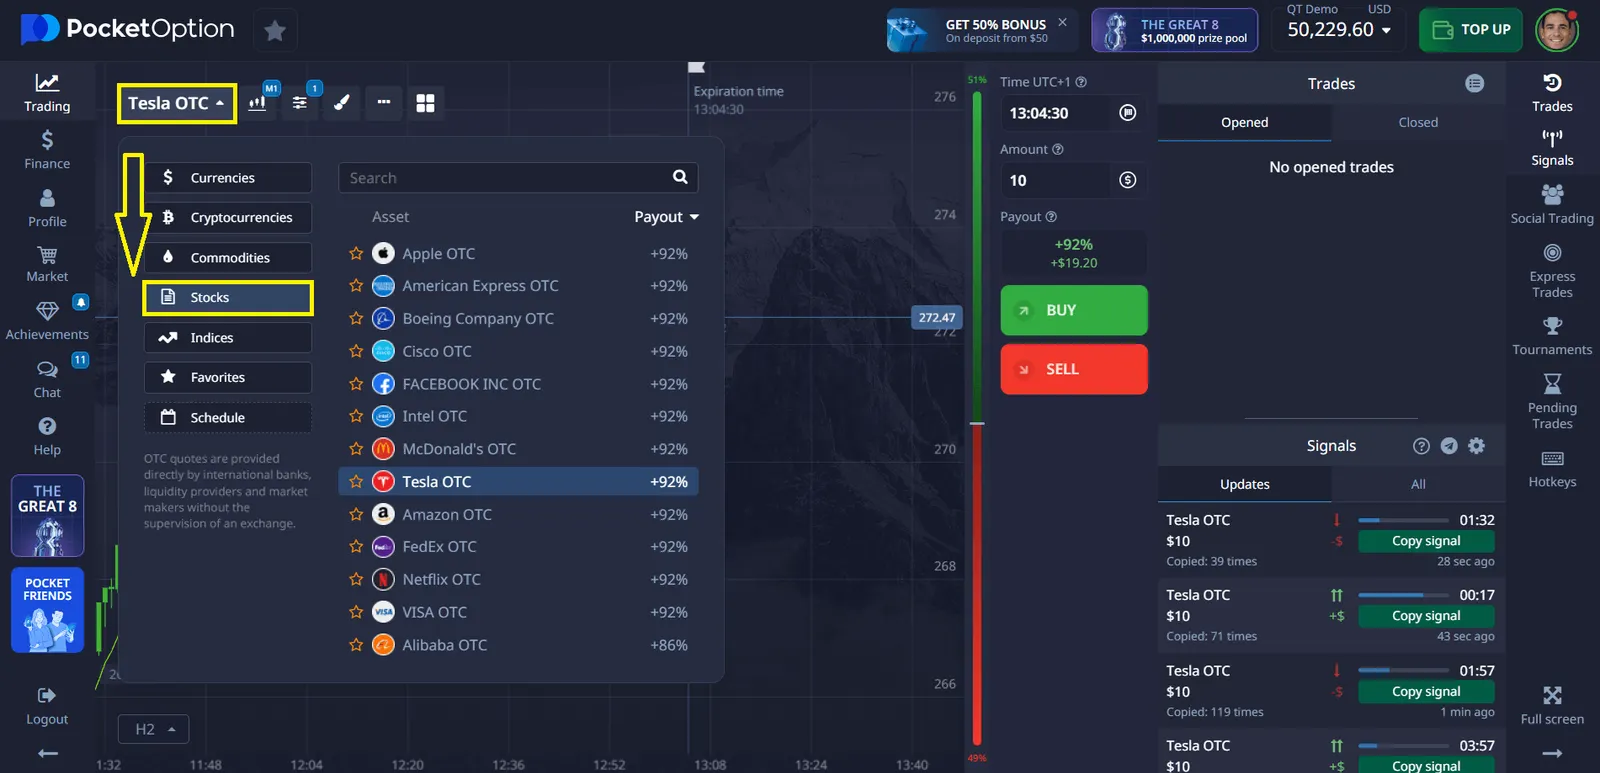Open the Market section in sidebar
Image resolution: width=1600 pixels, height=773 pixels.
click(x=47, y=264)
